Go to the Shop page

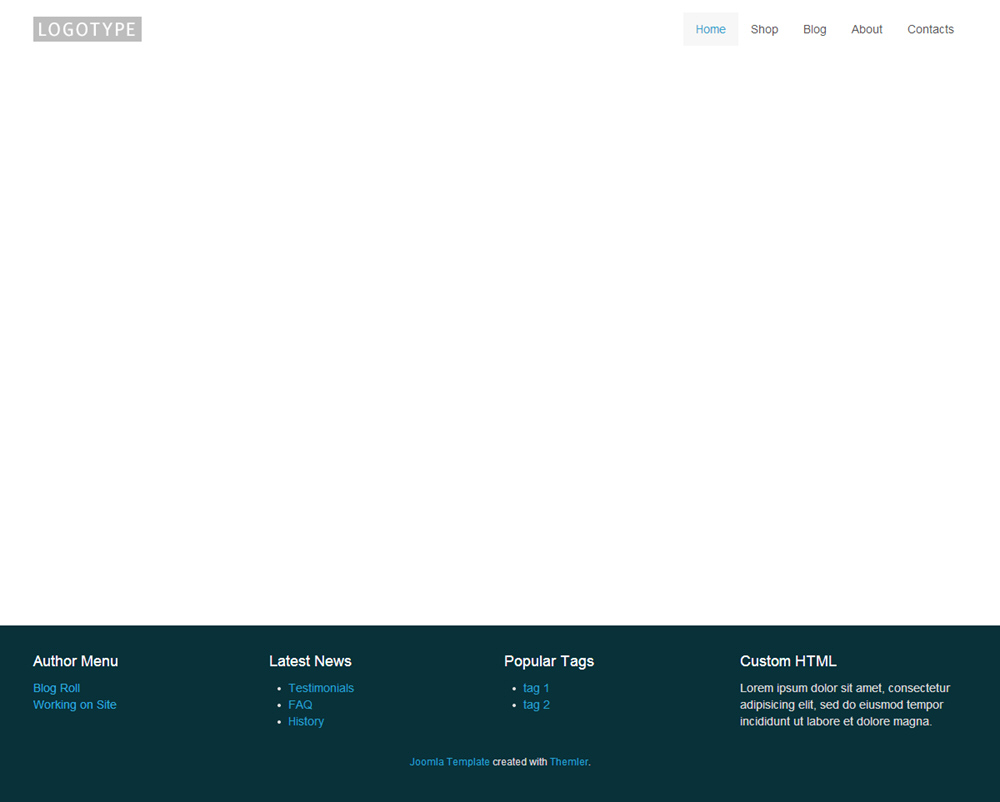coord(764,29)
